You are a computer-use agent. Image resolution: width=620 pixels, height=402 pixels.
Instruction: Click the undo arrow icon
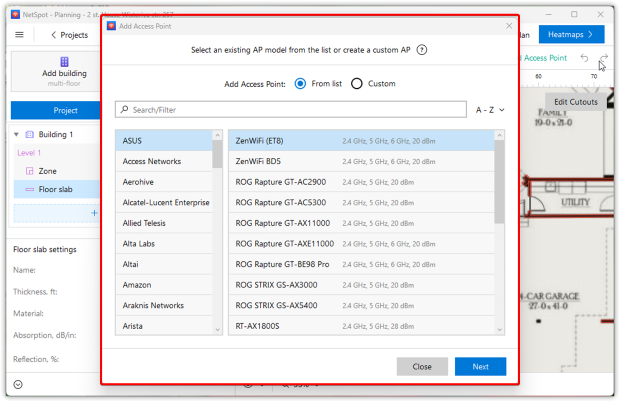[x=584, y=58]
